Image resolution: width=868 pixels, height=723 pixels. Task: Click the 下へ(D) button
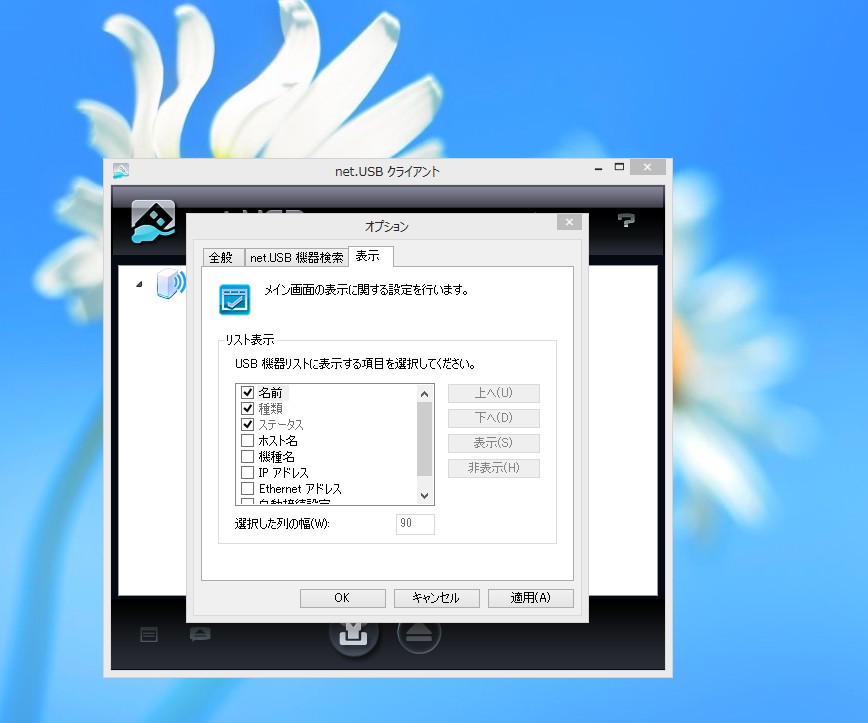point(494,418)
